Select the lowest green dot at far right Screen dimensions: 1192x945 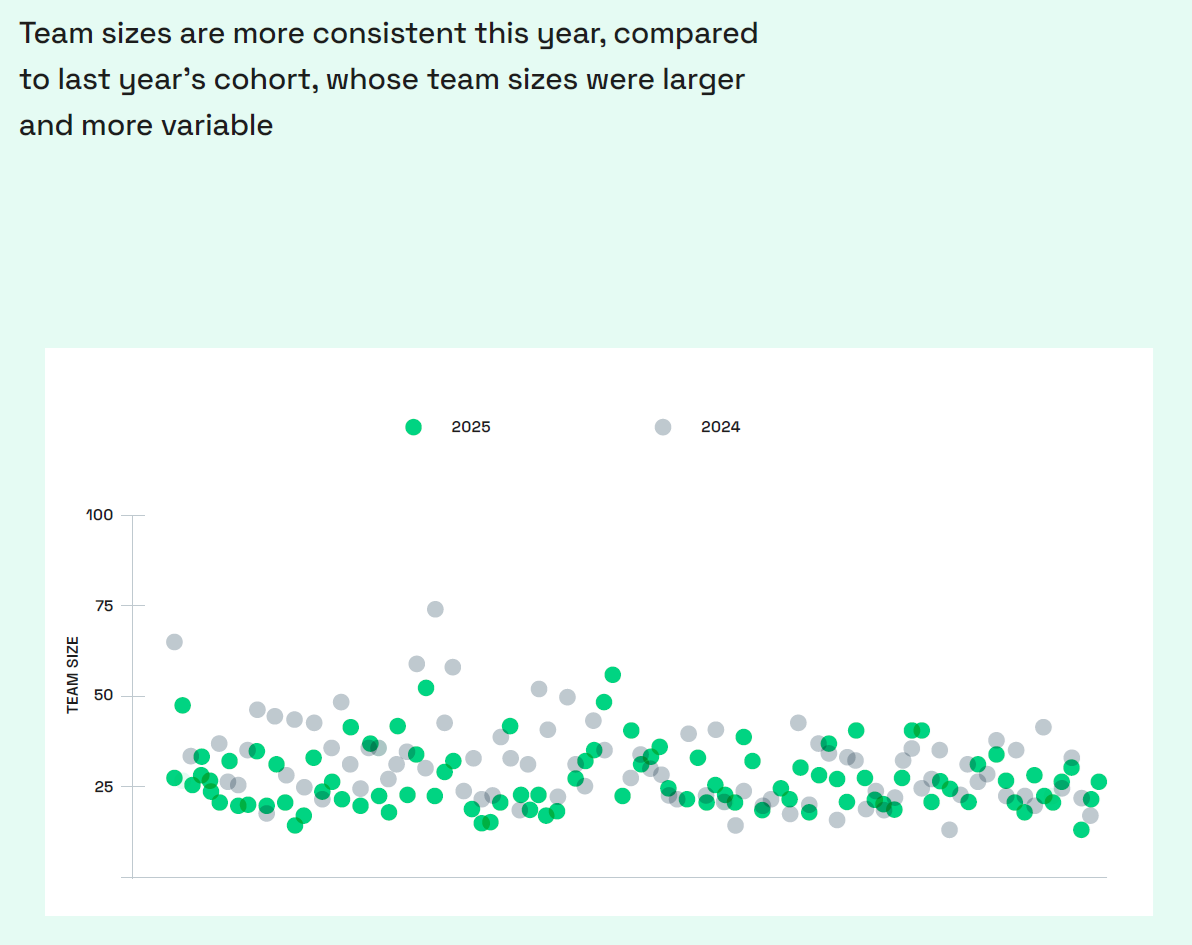1081,829
